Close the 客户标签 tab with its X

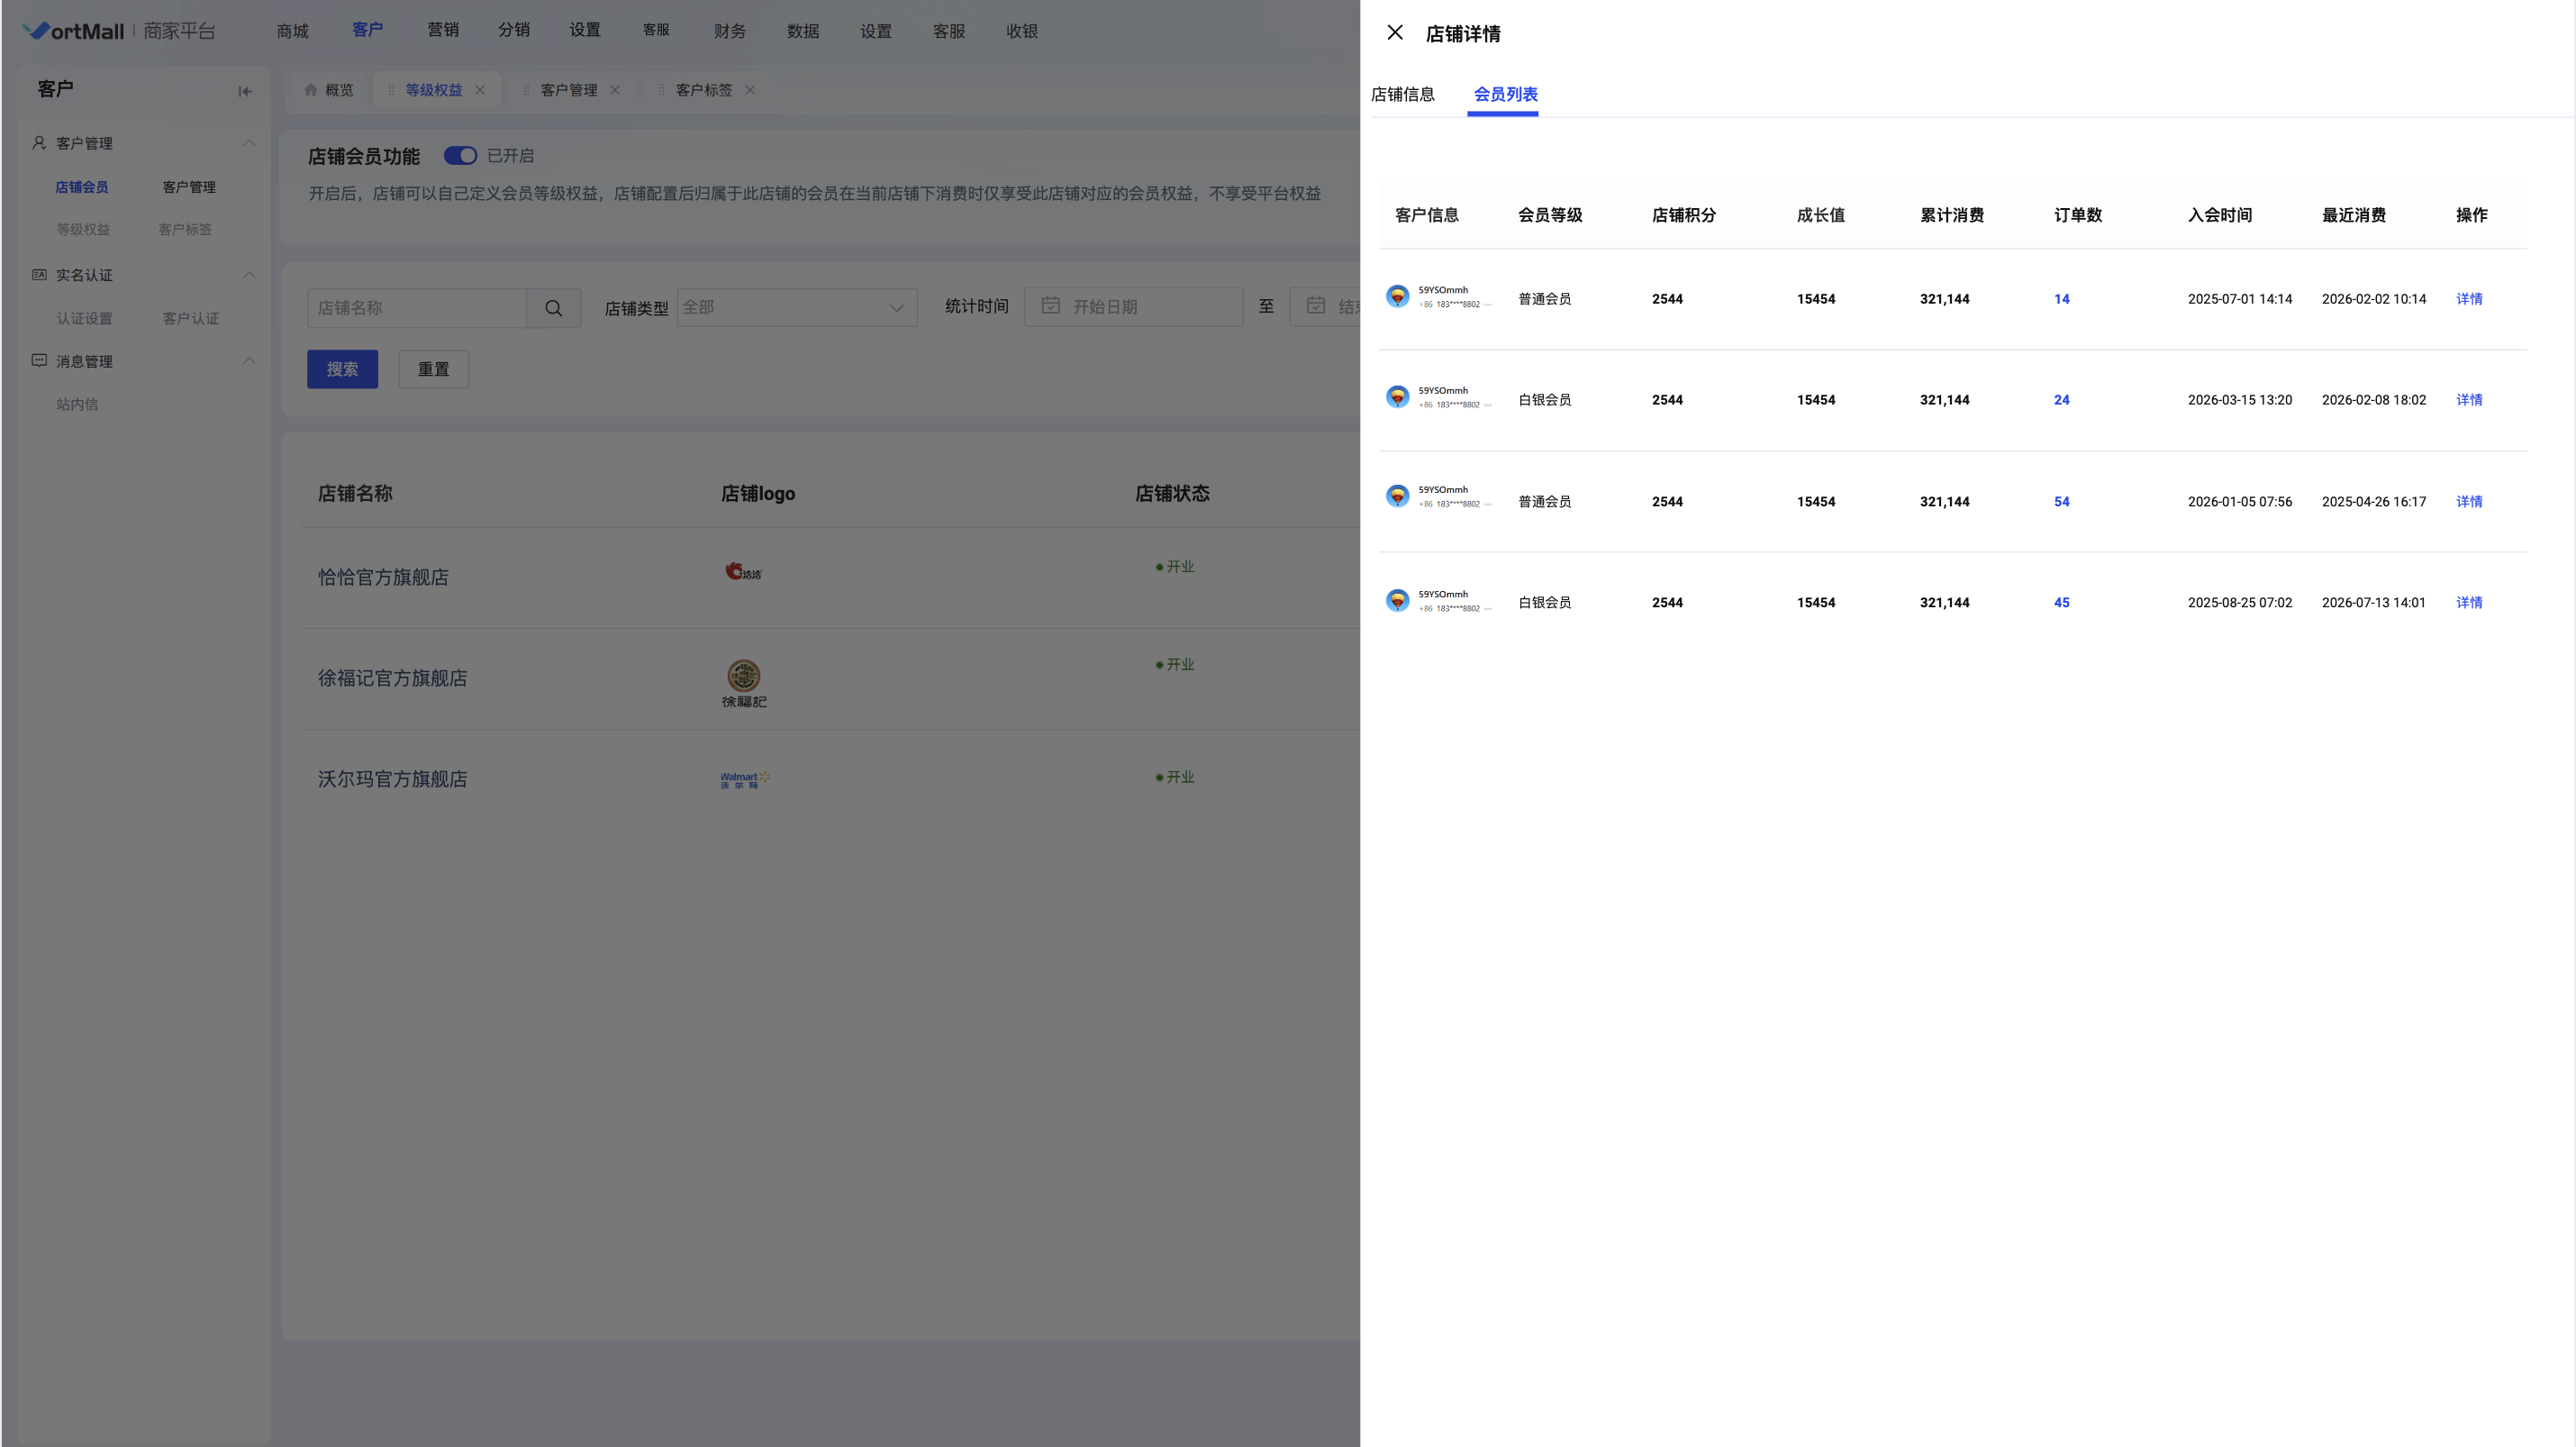[750, 90]
